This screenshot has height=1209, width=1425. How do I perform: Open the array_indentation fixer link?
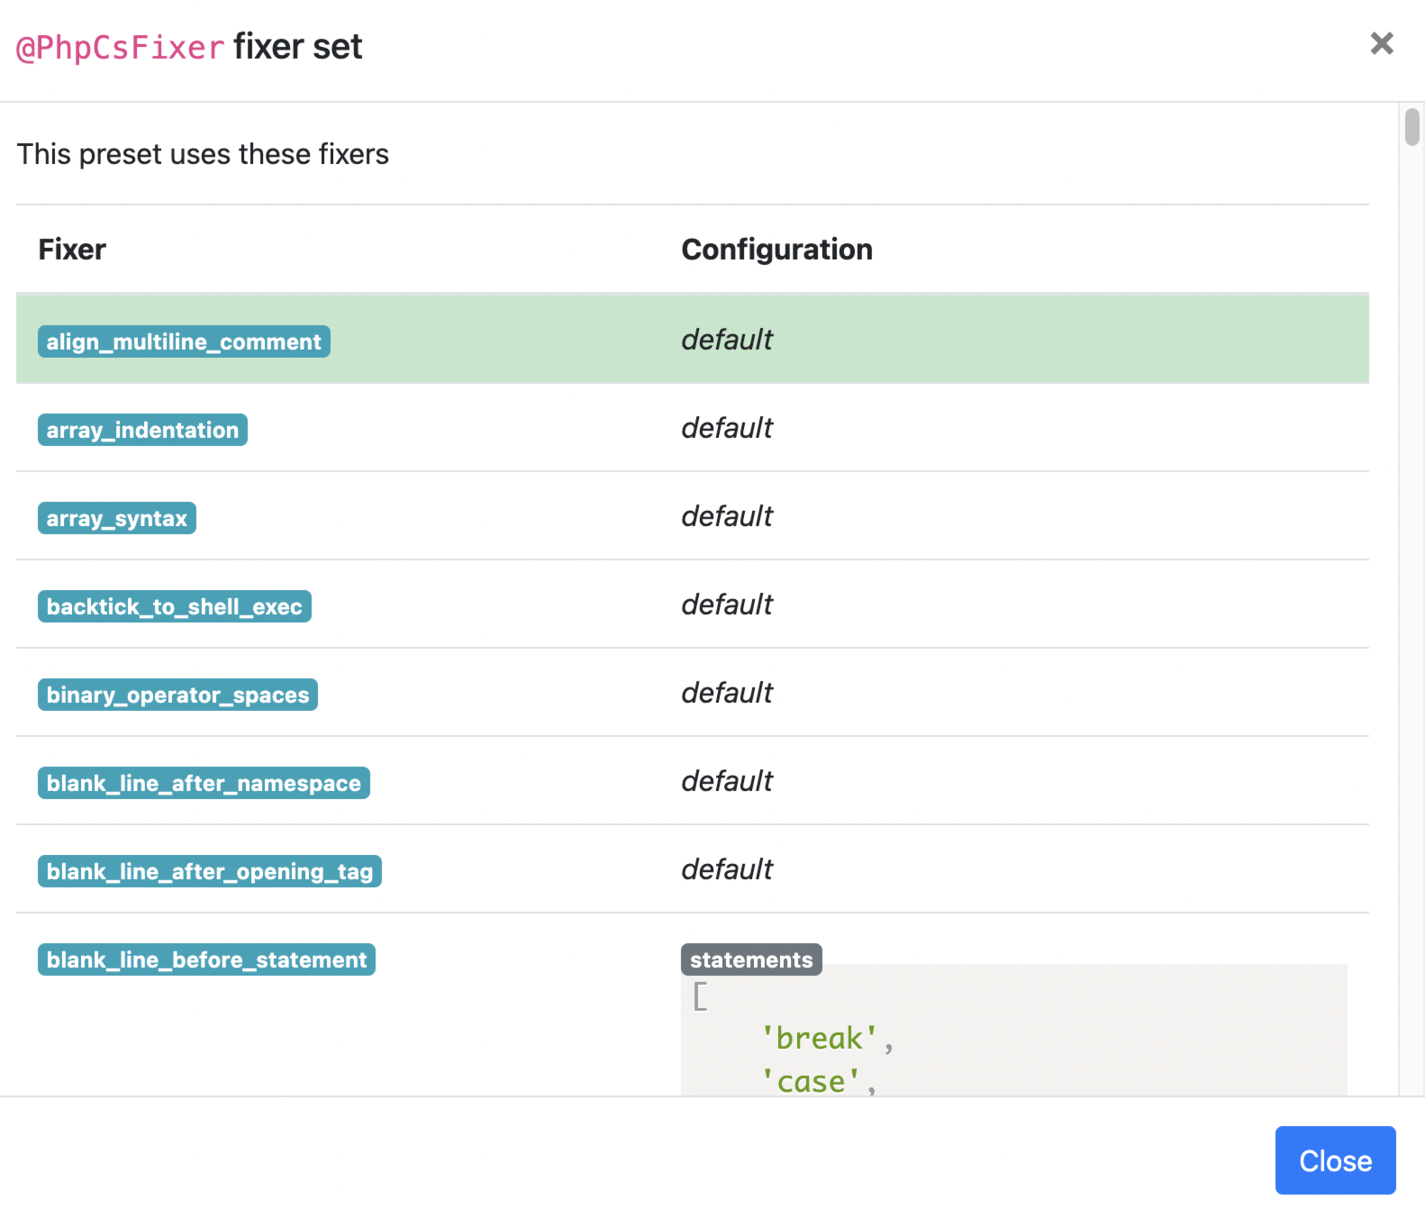click(x=142, y=429)
